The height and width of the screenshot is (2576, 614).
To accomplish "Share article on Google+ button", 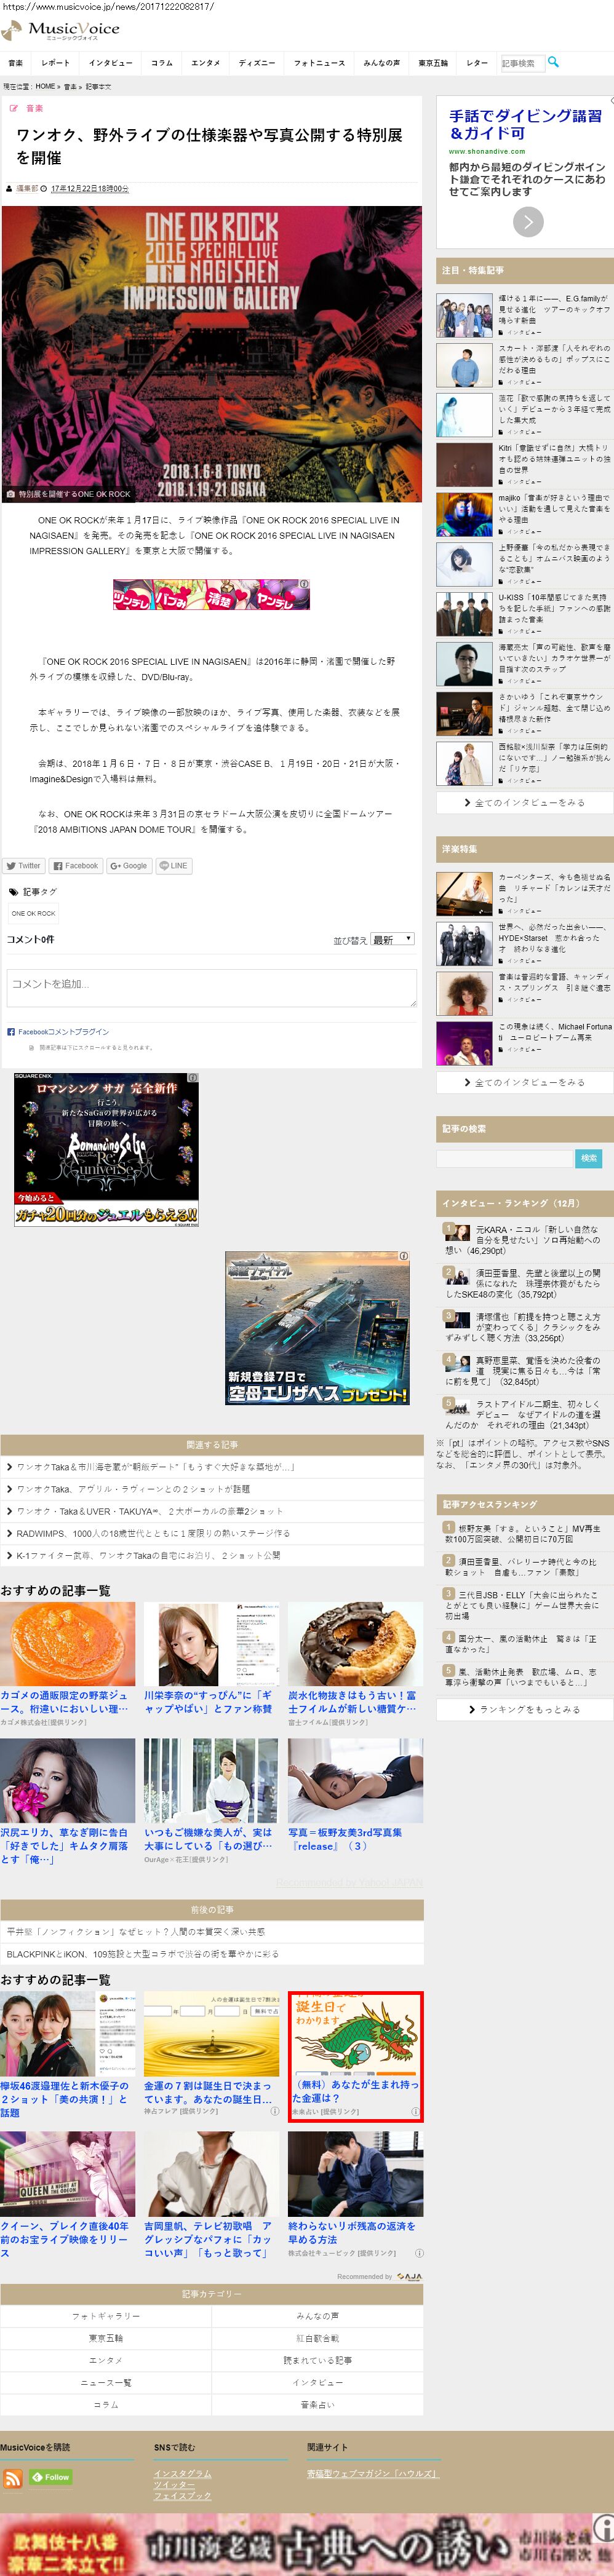I will click(x=129, y=866).
